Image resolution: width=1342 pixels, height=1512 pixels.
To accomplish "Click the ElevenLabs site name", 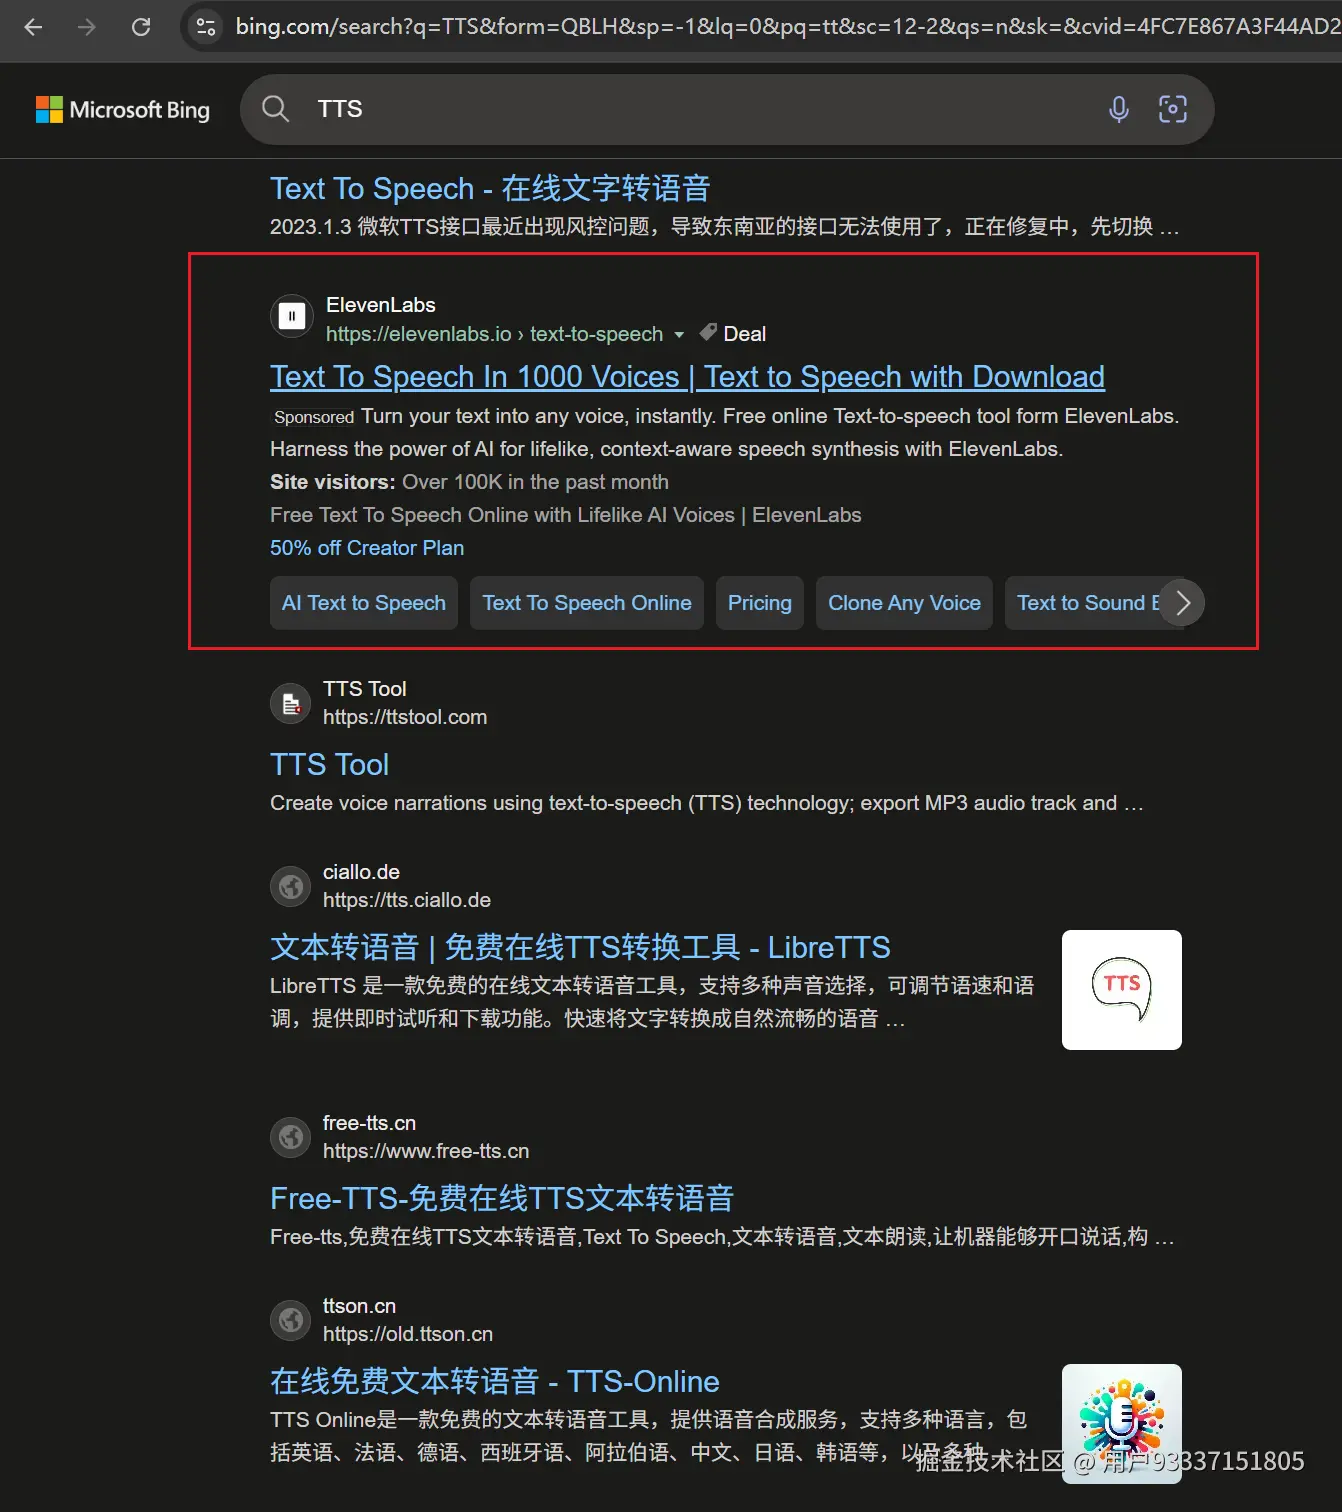I will 381,305.
